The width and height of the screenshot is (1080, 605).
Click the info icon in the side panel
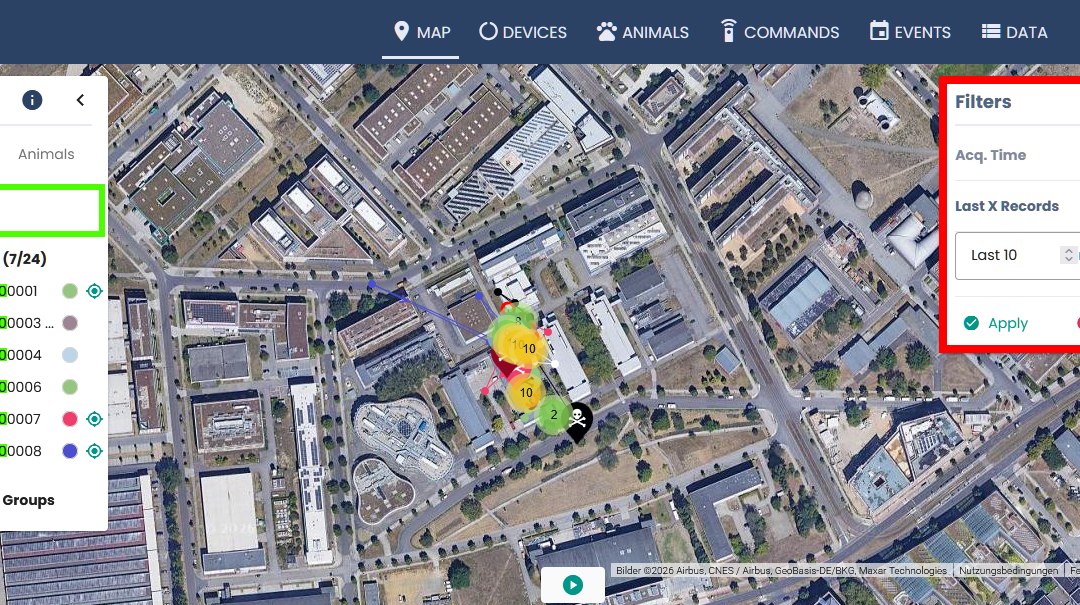pos(33,100)
